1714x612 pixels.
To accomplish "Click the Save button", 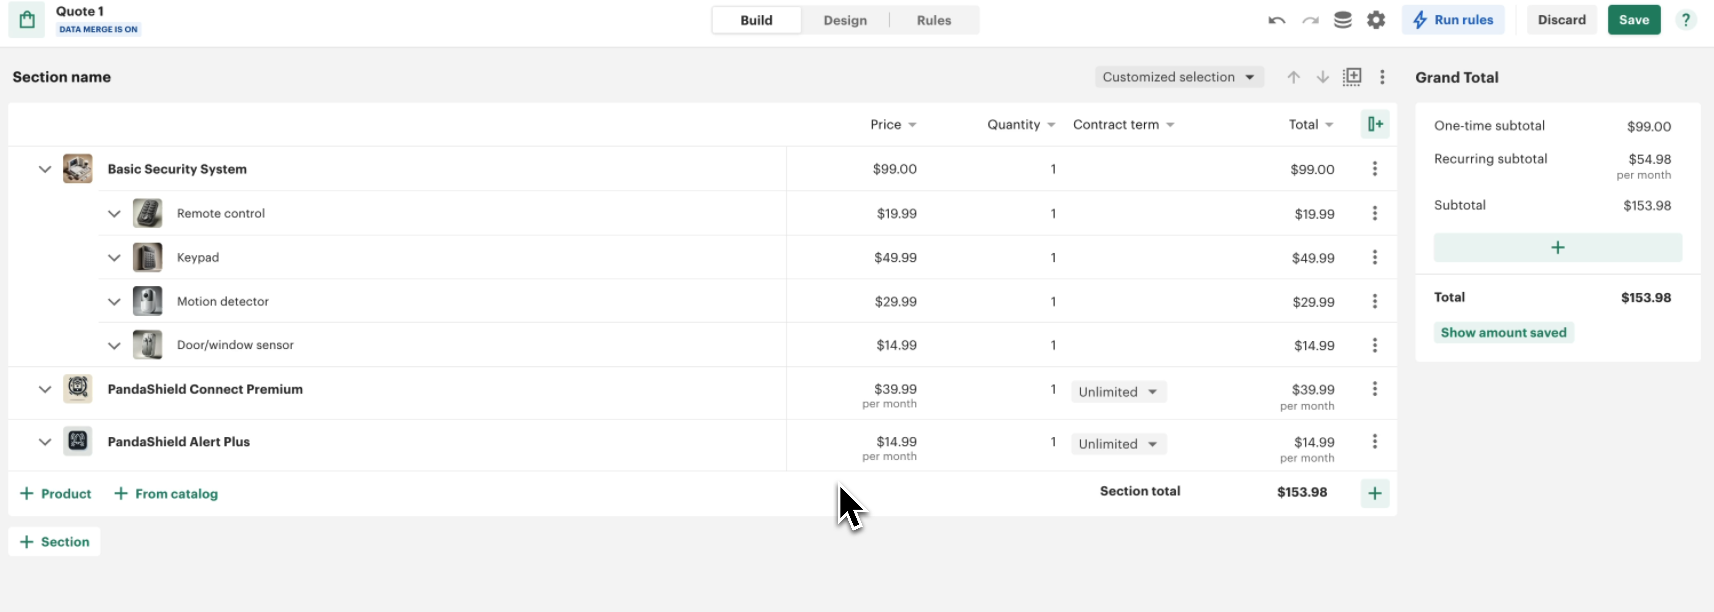I will click(x=1633, y=20).
